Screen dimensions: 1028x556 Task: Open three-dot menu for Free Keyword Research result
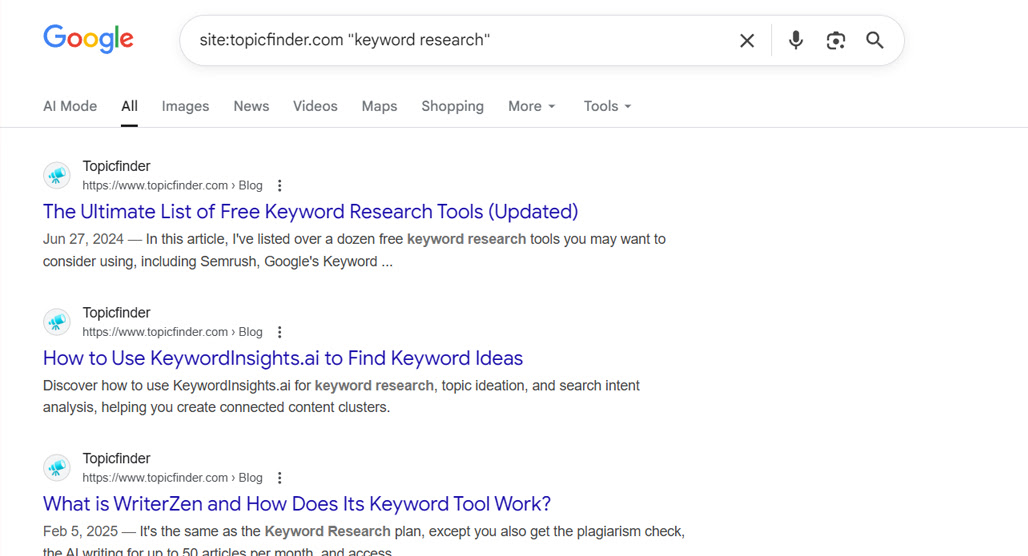point(279,186)
